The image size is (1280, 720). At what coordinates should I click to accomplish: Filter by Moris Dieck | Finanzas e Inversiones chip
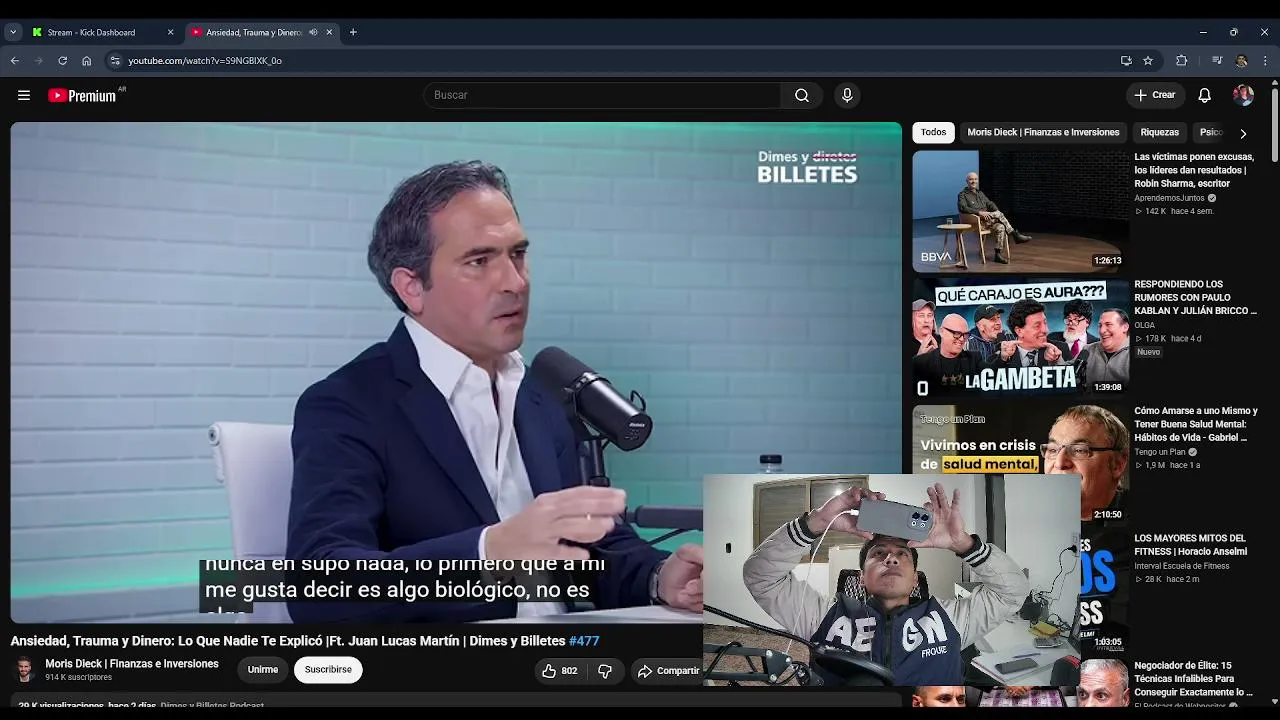coord(1043,132)
